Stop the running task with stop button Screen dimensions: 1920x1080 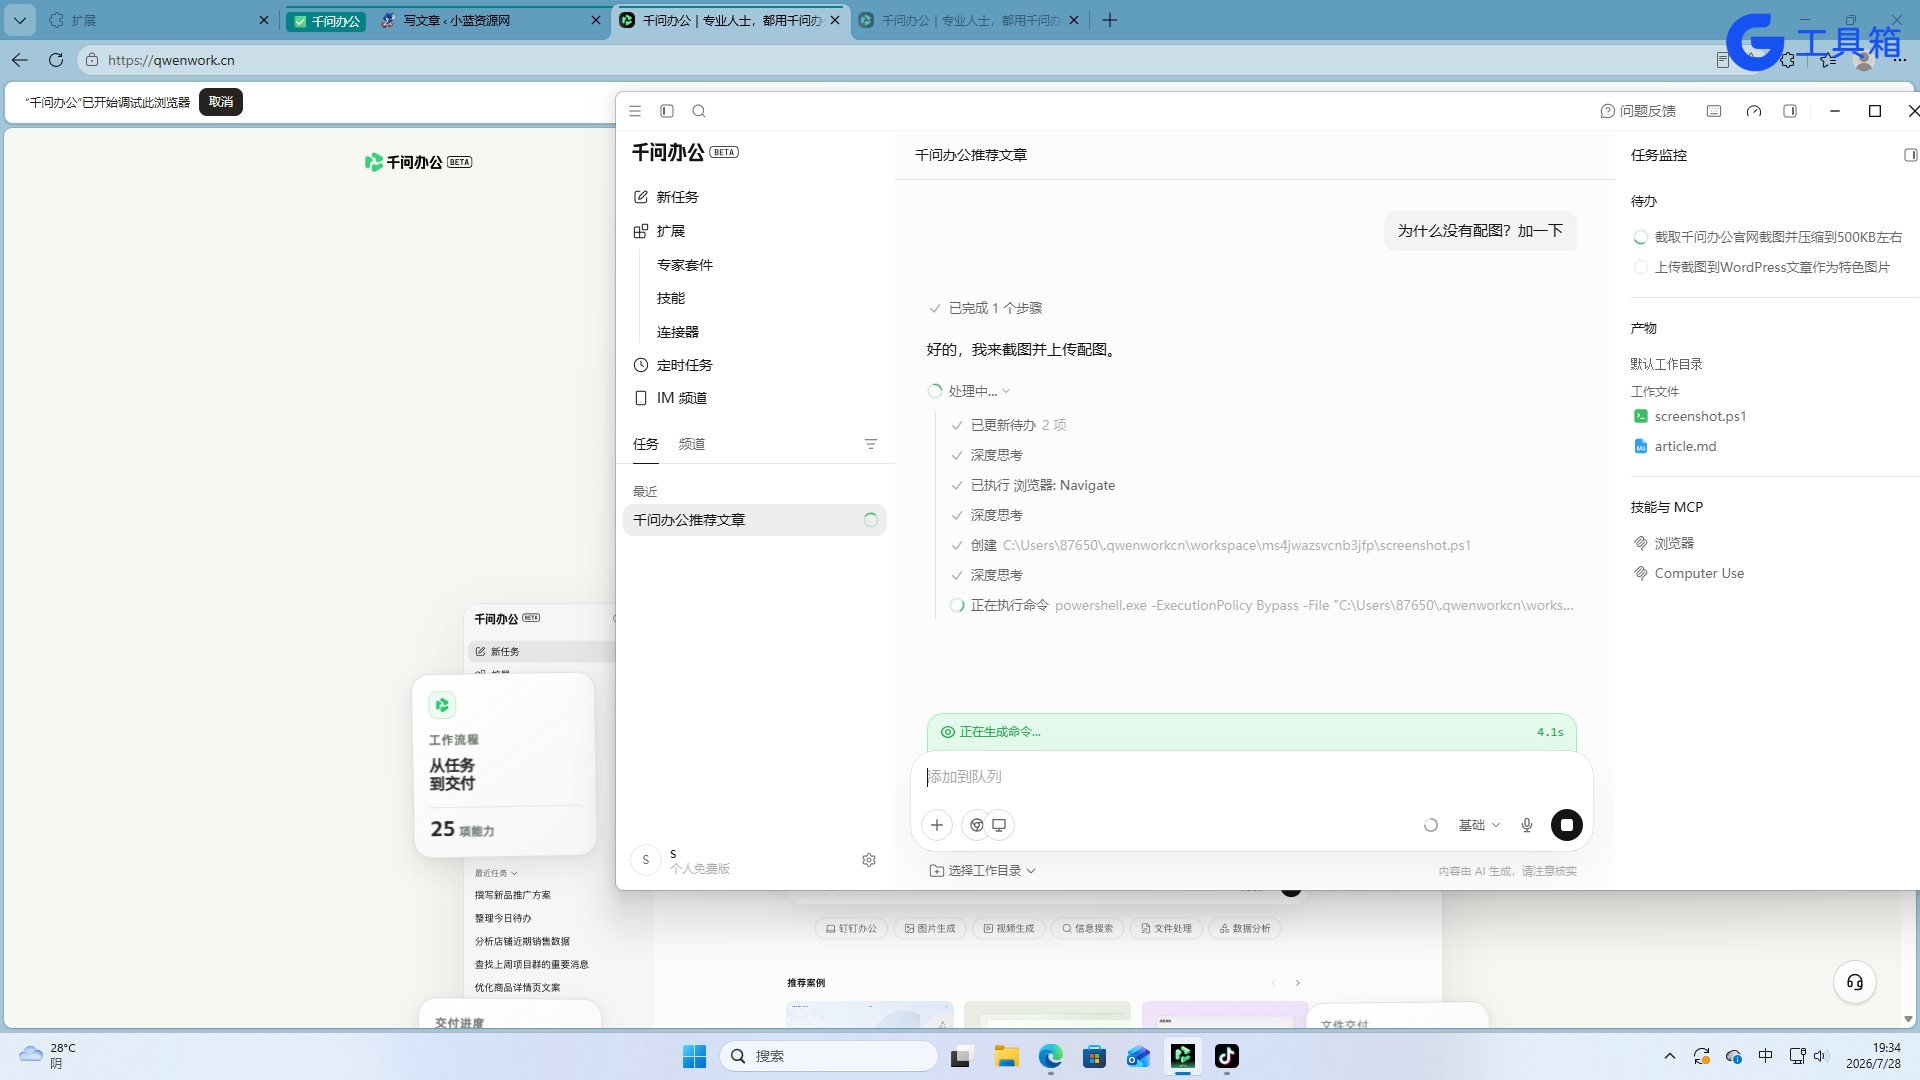click(x=1567, y=825)
